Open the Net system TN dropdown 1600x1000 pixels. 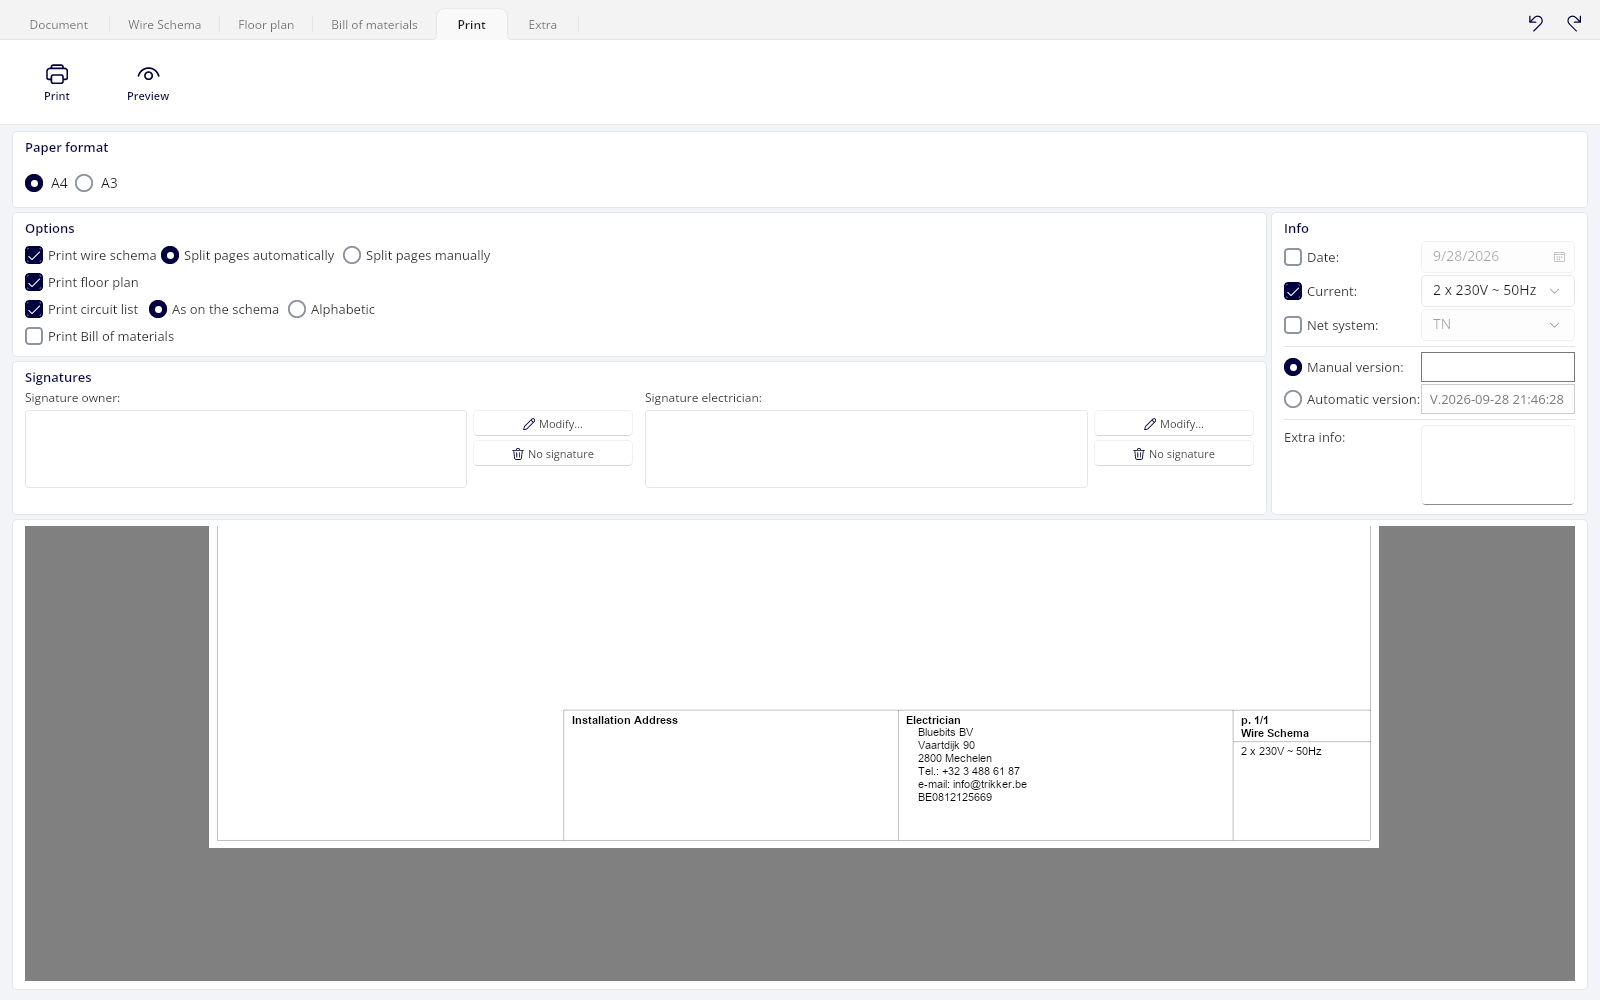coord(1497,324)
